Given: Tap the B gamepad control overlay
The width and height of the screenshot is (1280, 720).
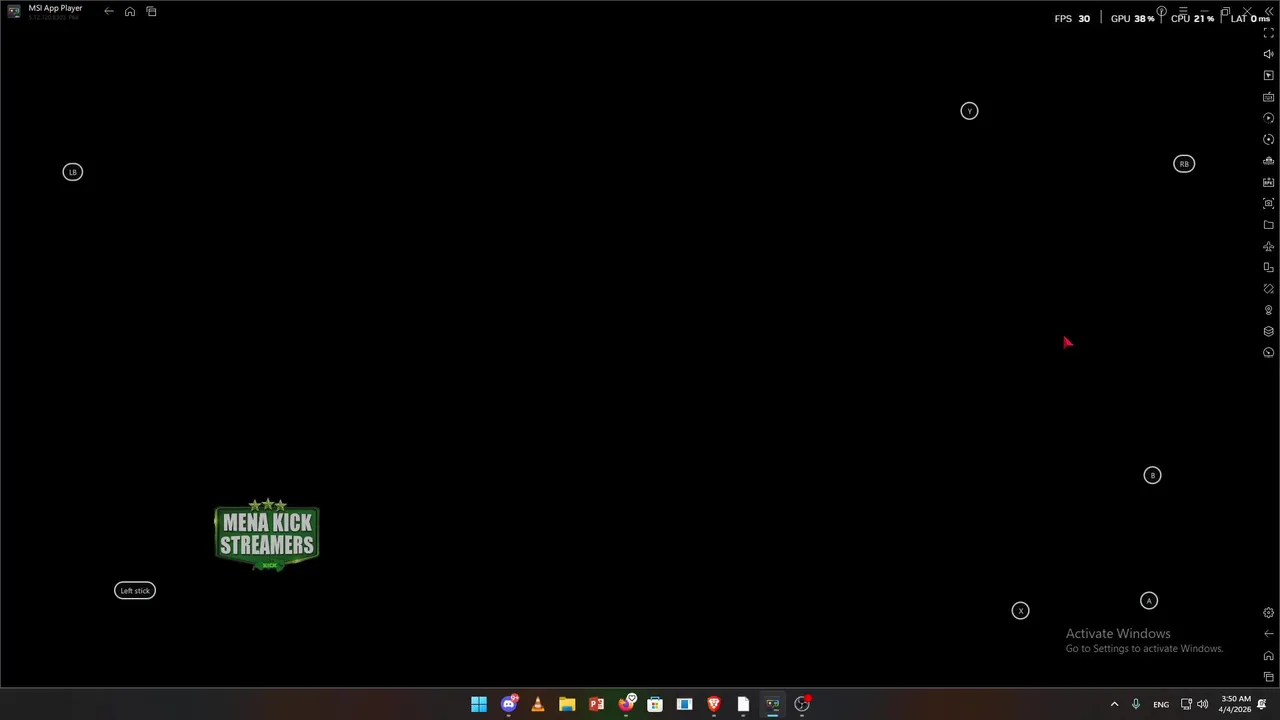Looking at the screenshot, I should coord(1152,475).
